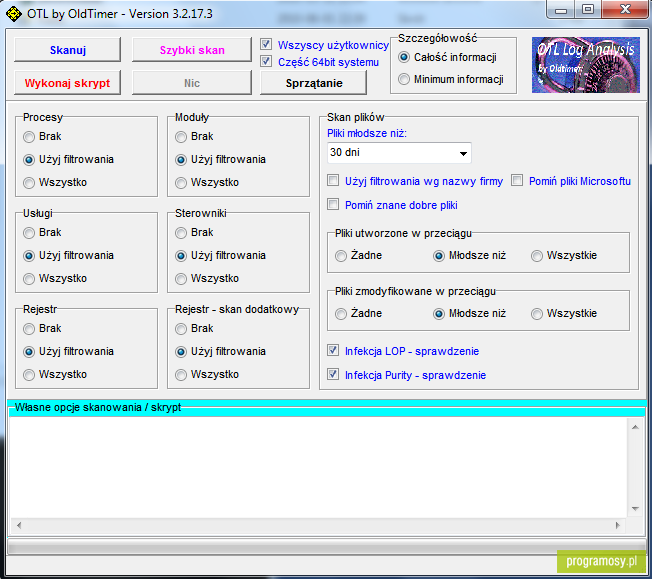This screenshot has height=579, width=652.
Task: Start a quick scan with Szybki skan
Action: pos(192,50)
